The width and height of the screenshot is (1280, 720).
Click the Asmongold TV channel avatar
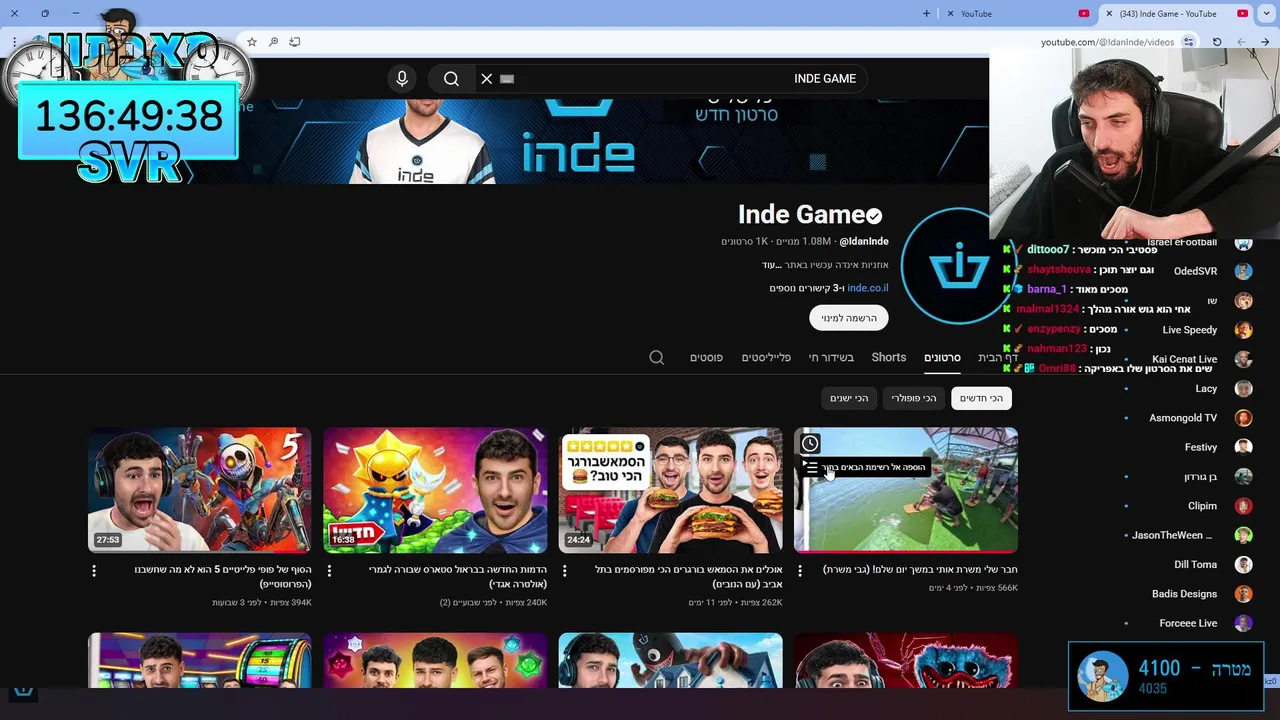tap(1243, 418)
